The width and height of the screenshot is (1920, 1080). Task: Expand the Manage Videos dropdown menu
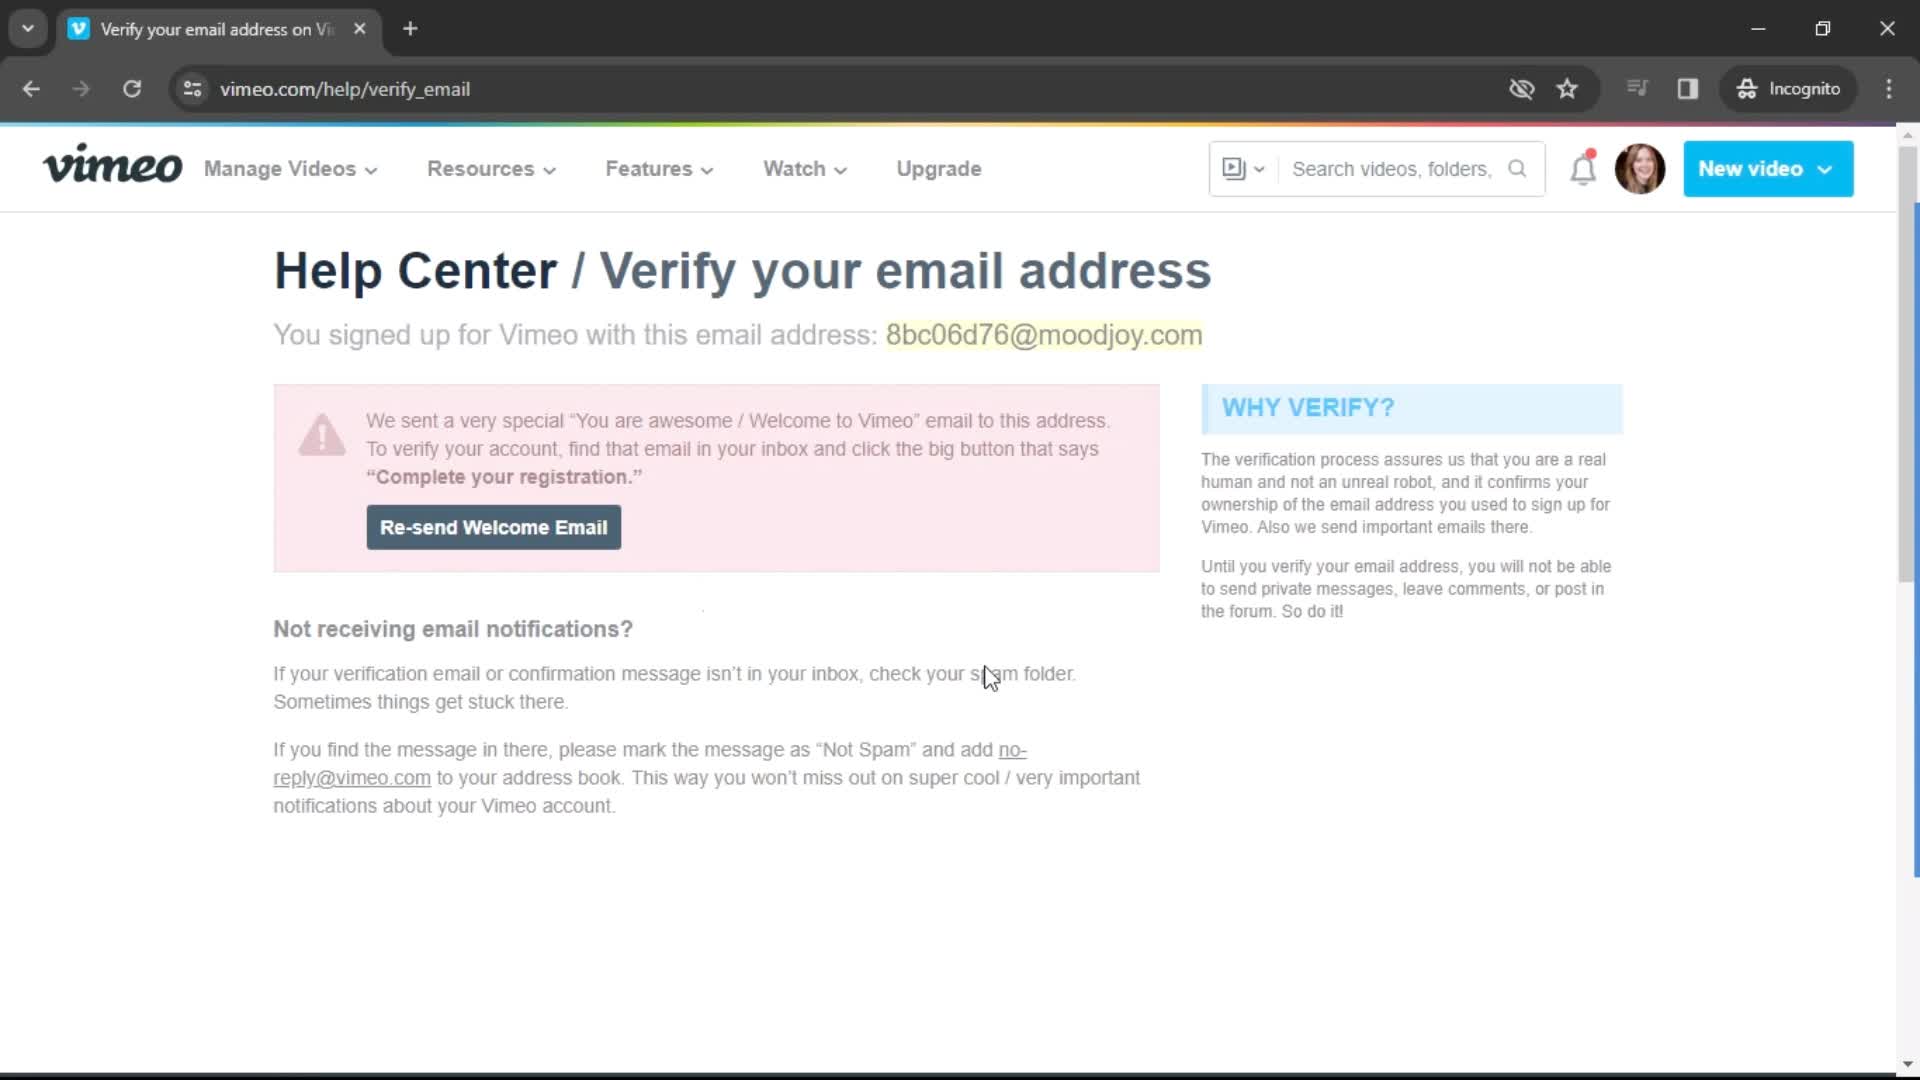click(x=287, y=169)
